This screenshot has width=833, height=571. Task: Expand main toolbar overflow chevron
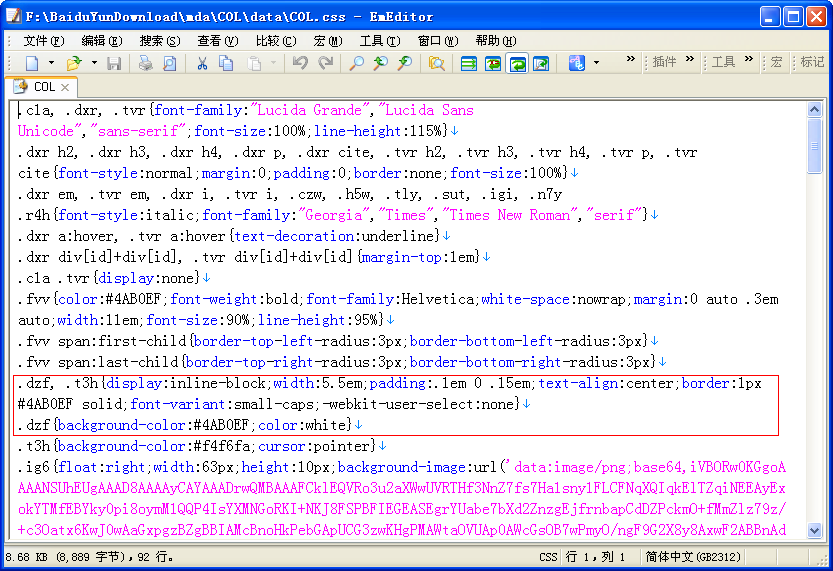click(631, 58)
